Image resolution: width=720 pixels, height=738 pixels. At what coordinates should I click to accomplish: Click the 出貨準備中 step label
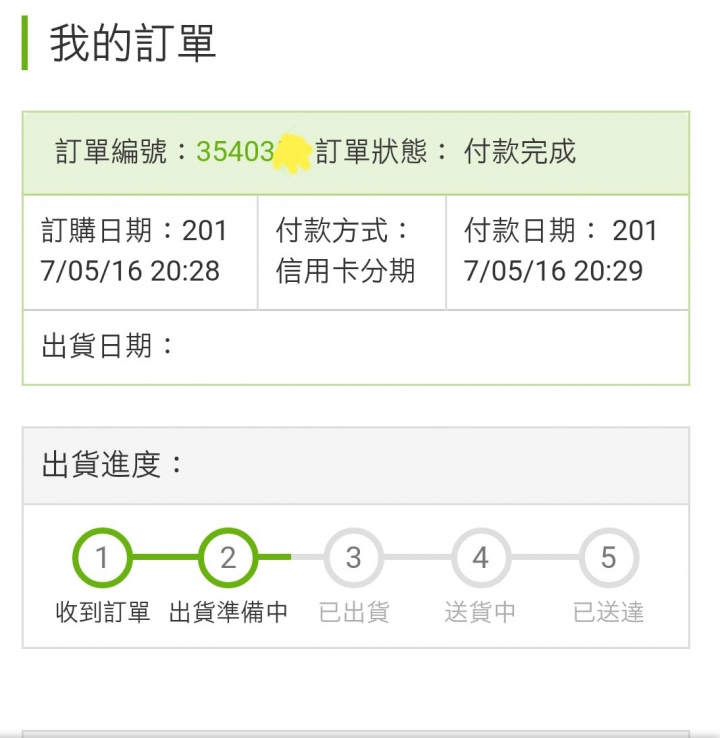point(228,612)
